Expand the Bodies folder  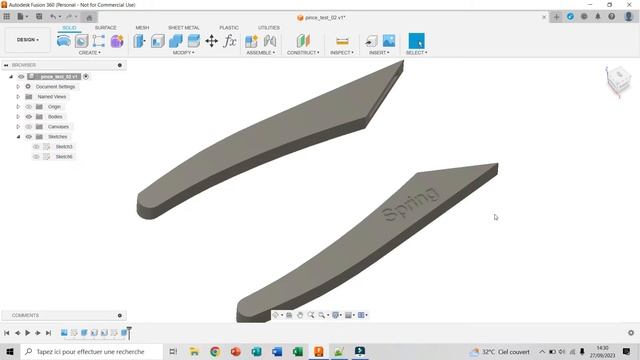tap(18, 117)
